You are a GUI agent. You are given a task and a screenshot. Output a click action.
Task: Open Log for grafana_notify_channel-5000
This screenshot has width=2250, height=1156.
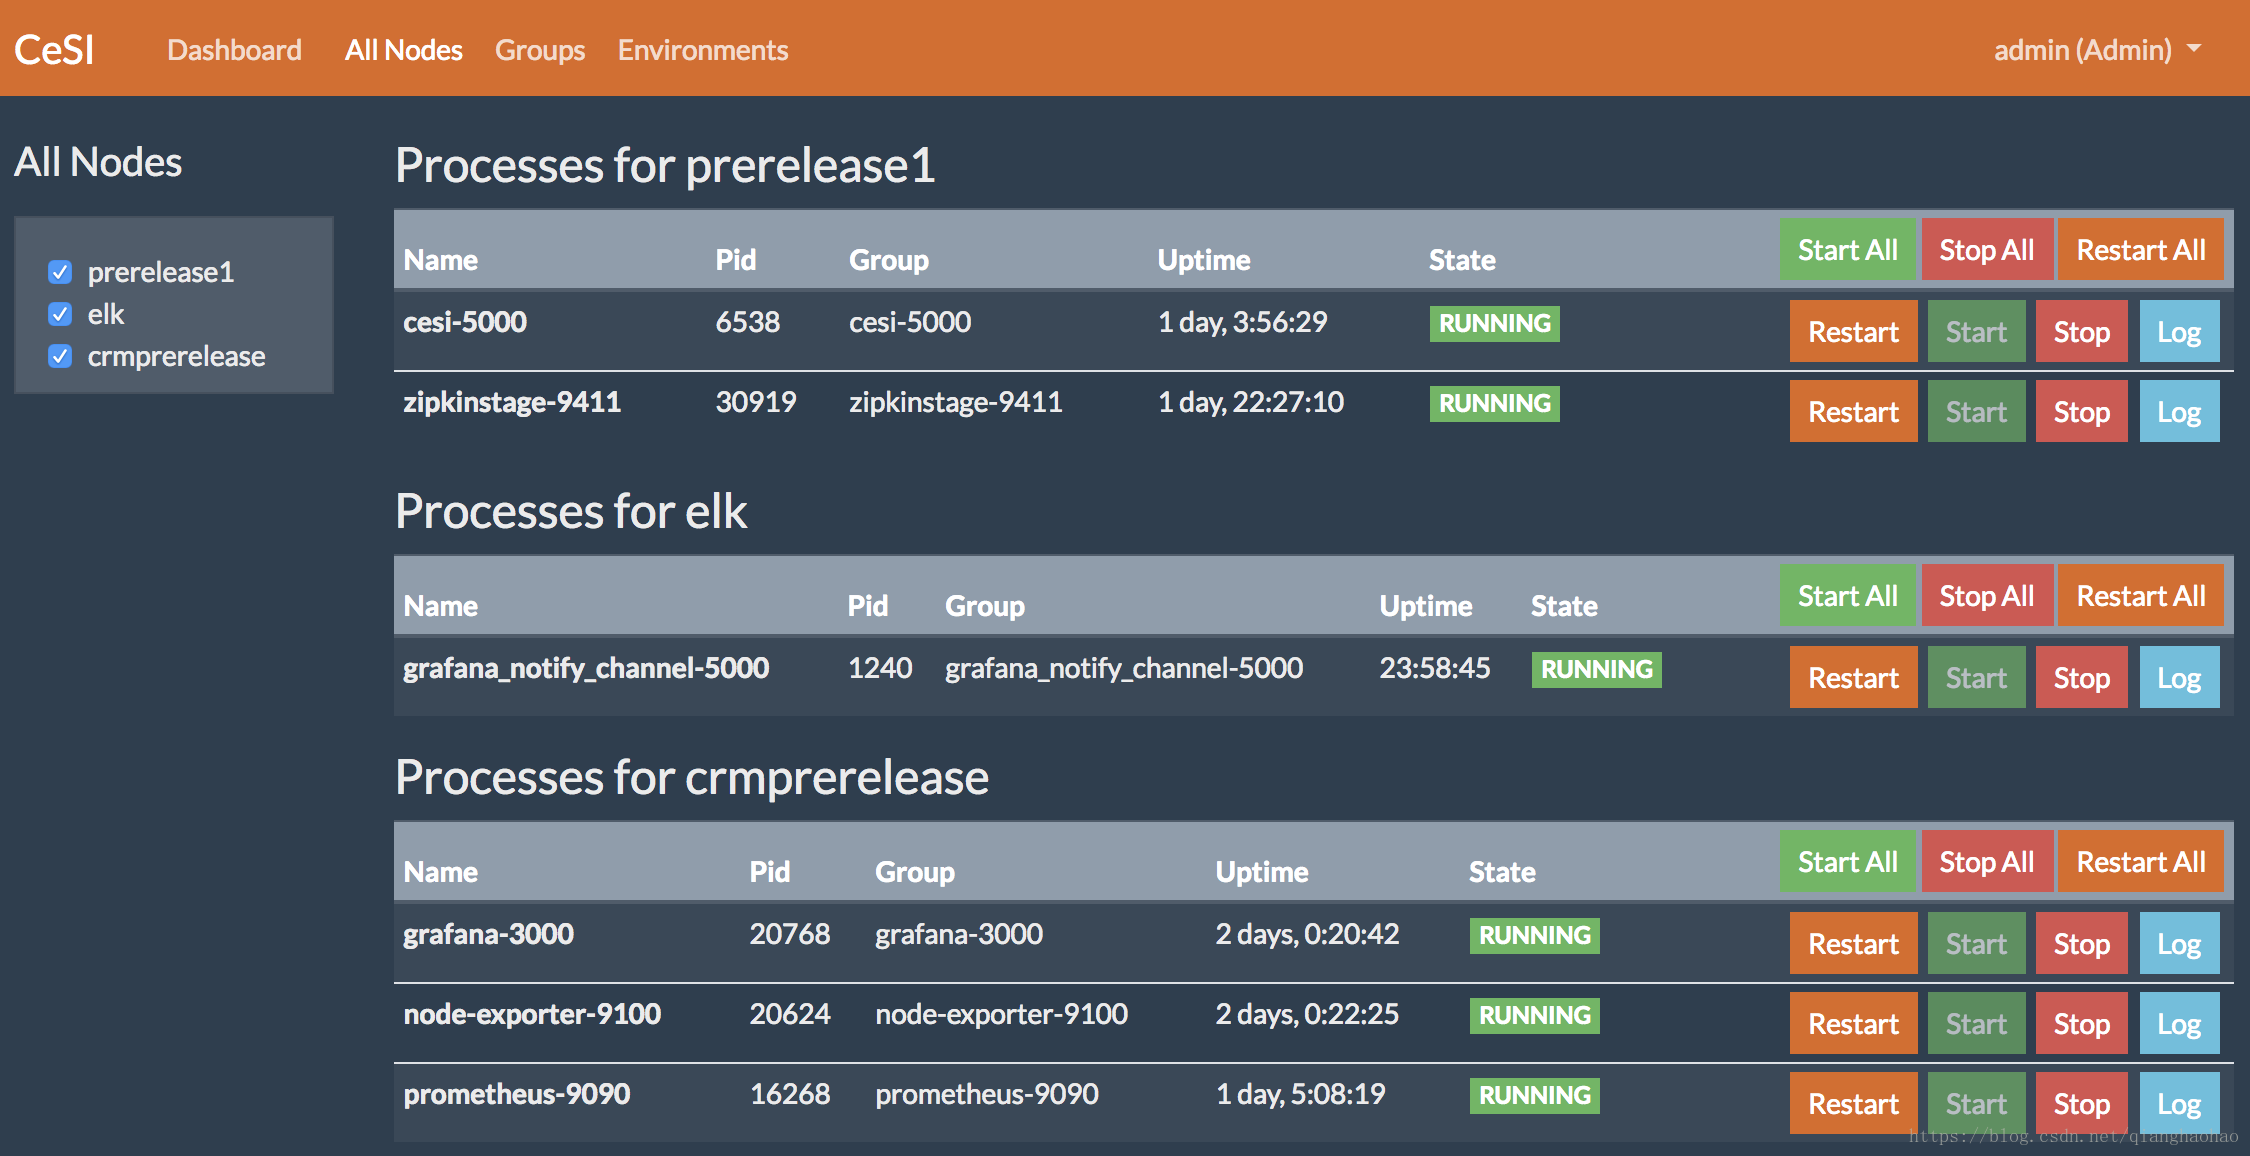[x=2179, y=677]
